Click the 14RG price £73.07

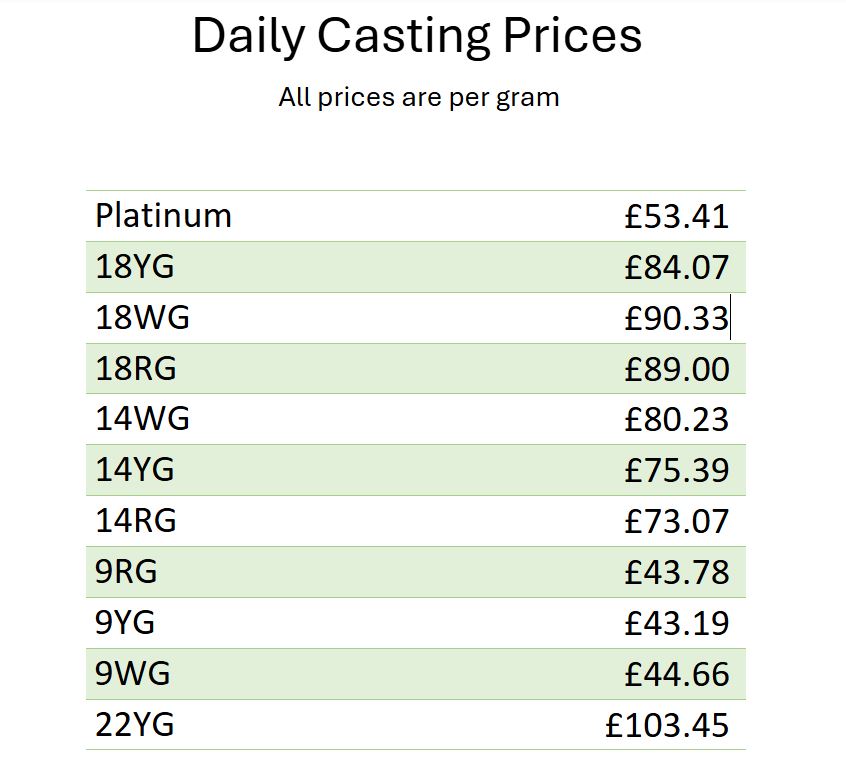tap(677, 522)
